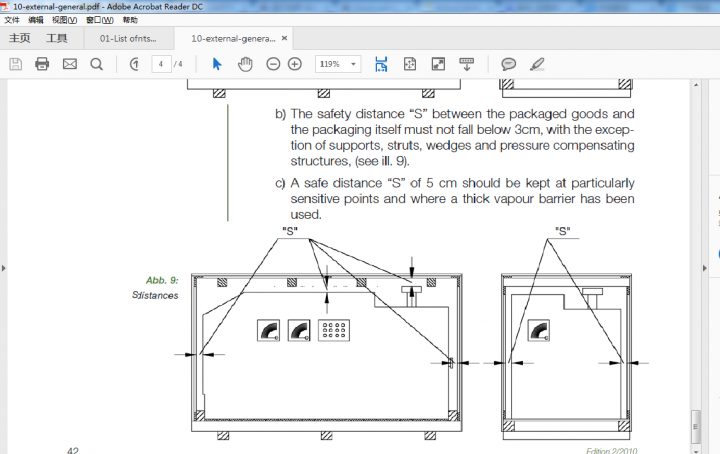Switch to the 01-List ofnts tab
720x454 pixels.
tap(128, 38)
